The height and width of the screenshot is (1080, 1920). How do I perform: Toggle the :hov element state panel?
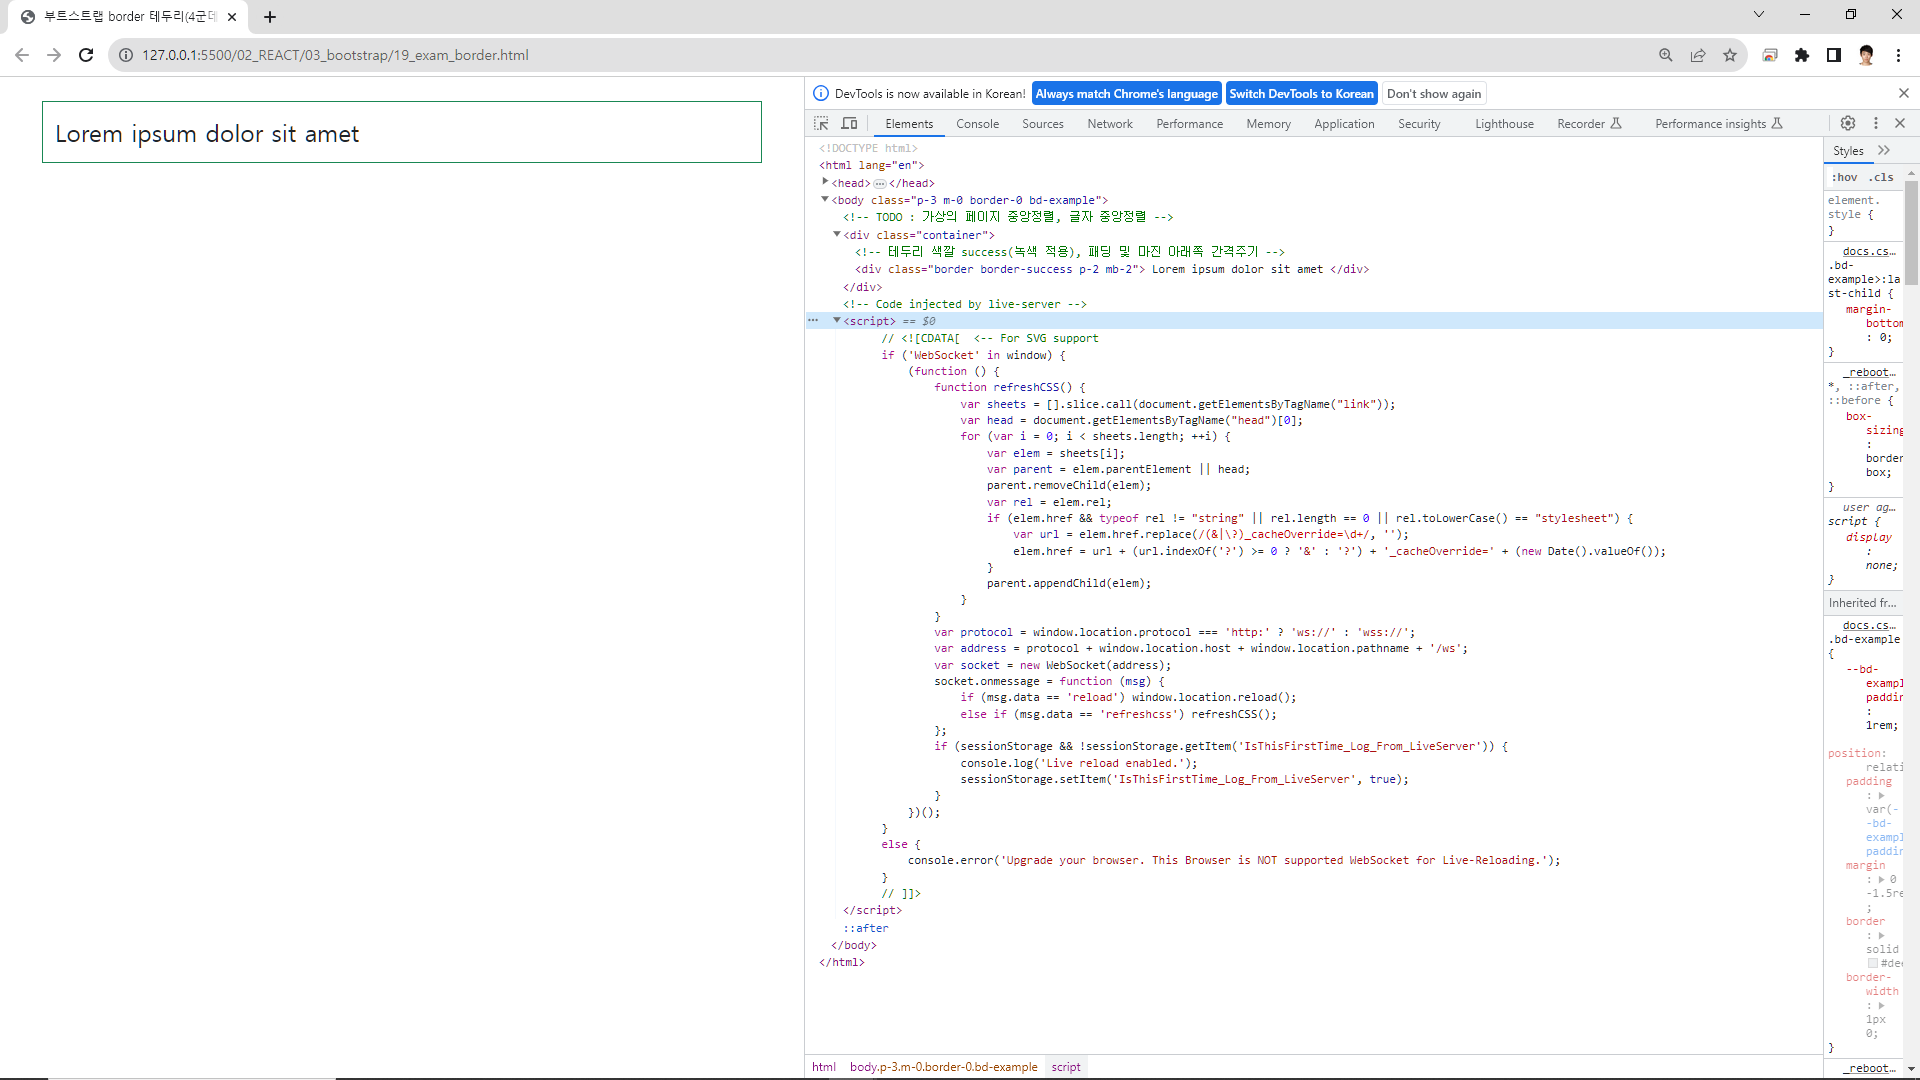tap(1844, 177)
